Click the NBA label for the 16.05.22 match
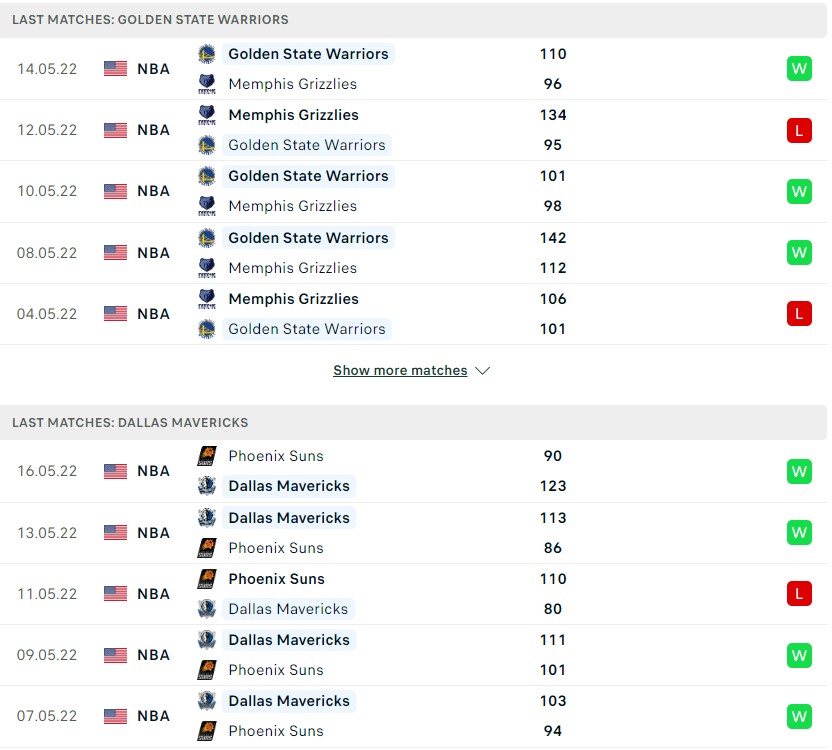 (154, 471)
